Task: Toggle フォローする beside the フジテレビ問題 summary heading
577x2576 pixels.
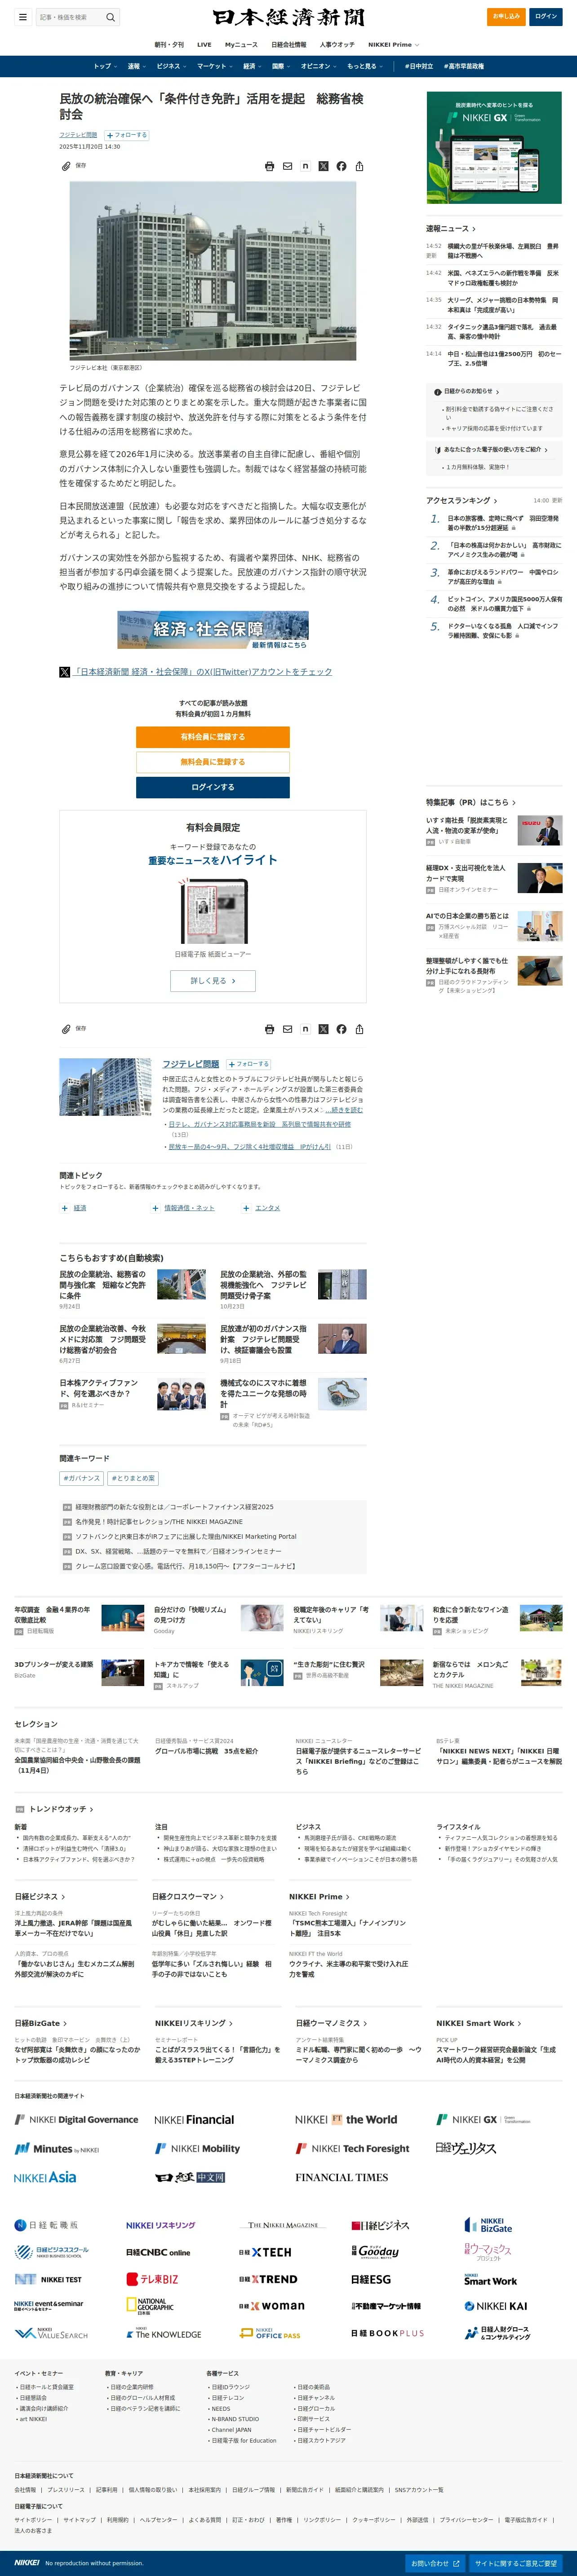Action: click(248, 1064)
